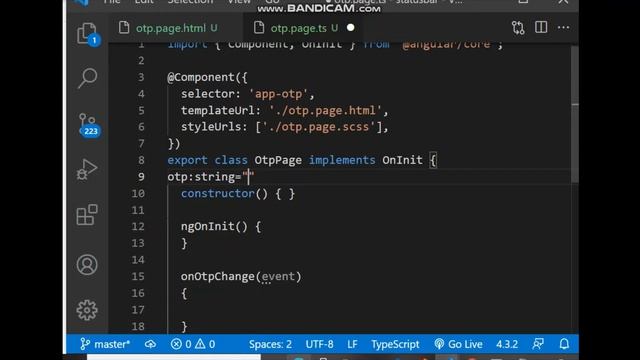Start Go Live server
The width and height of the screenshot is (640, 360).
click(x=458, y=344)
